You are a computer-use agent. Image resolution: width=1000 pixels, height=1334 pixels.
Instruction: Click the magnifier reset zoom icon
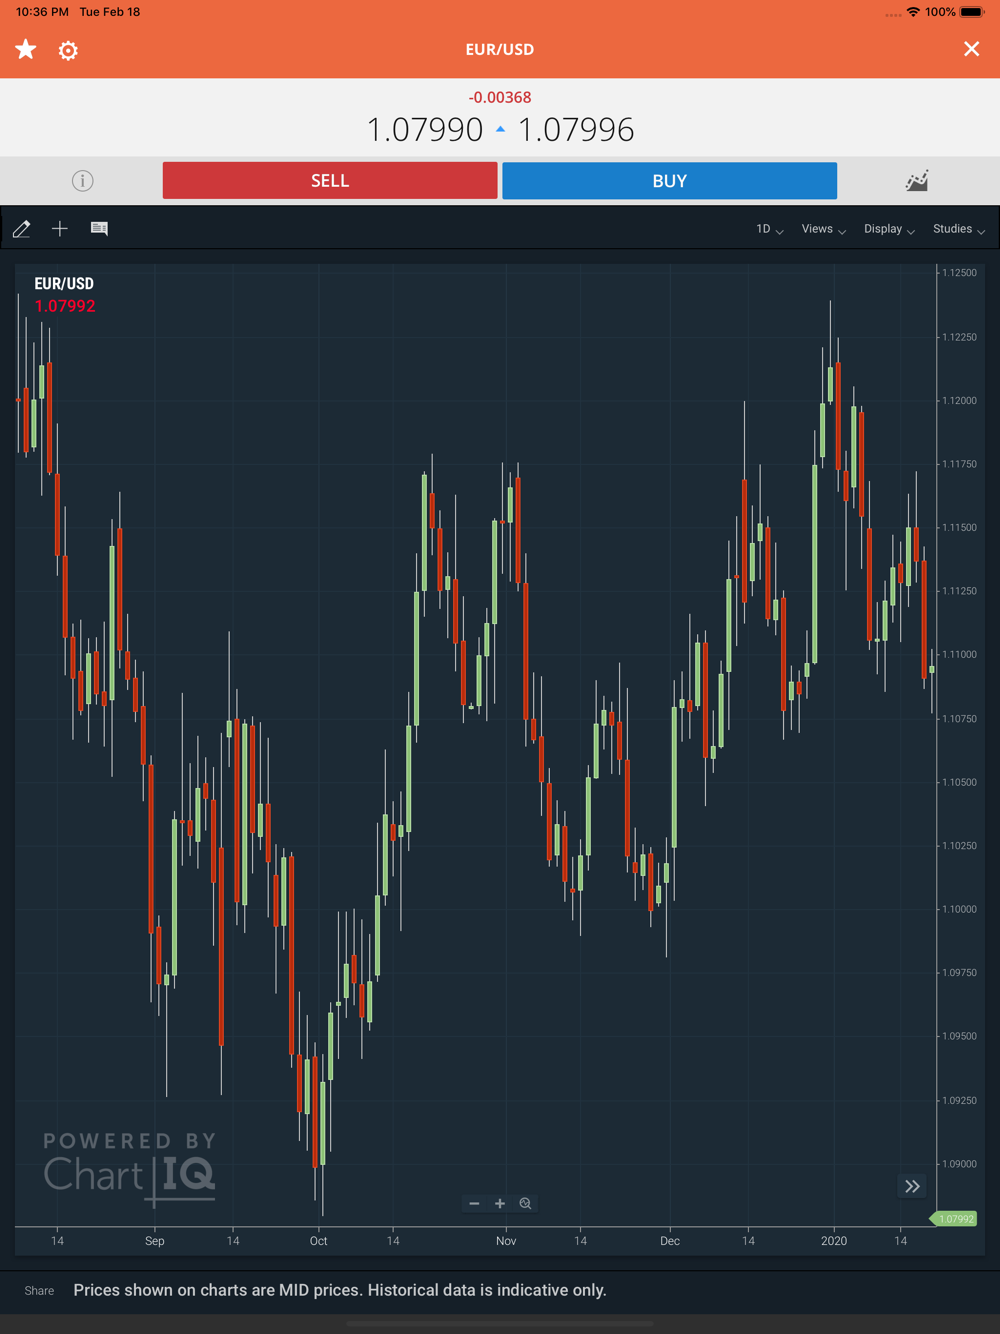pyautogui.click(x=526, y=1203)
